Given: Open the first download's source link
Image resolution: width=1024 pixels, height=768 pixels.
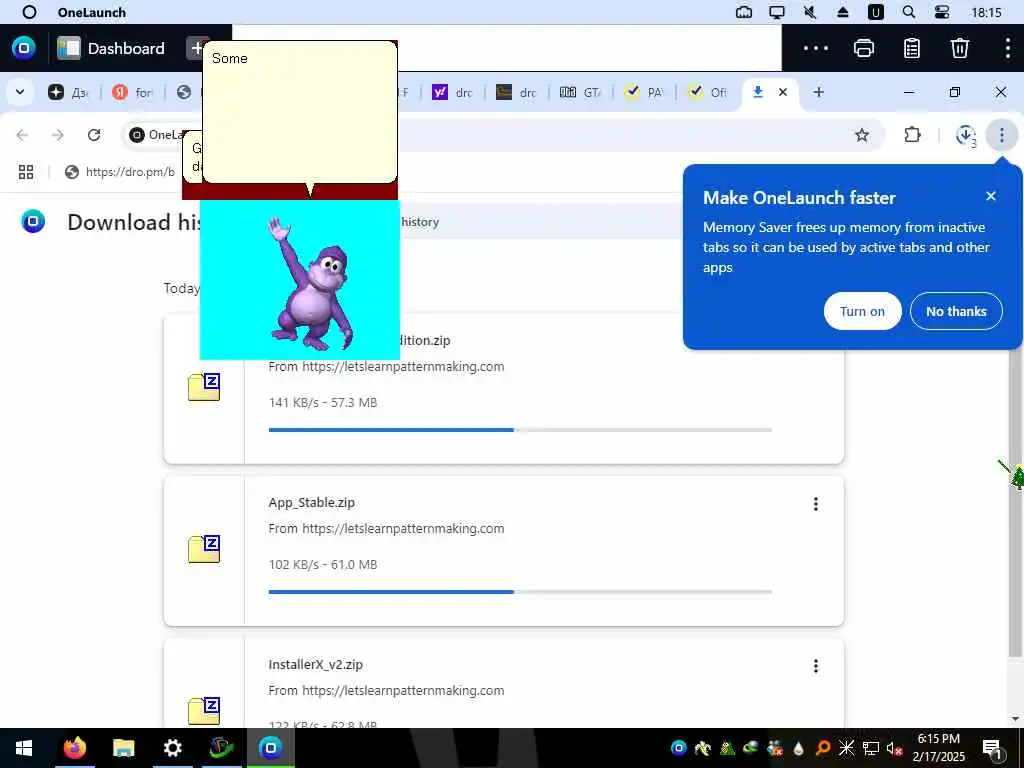Looking at the screenshot, I should click(x=403, y=366).
